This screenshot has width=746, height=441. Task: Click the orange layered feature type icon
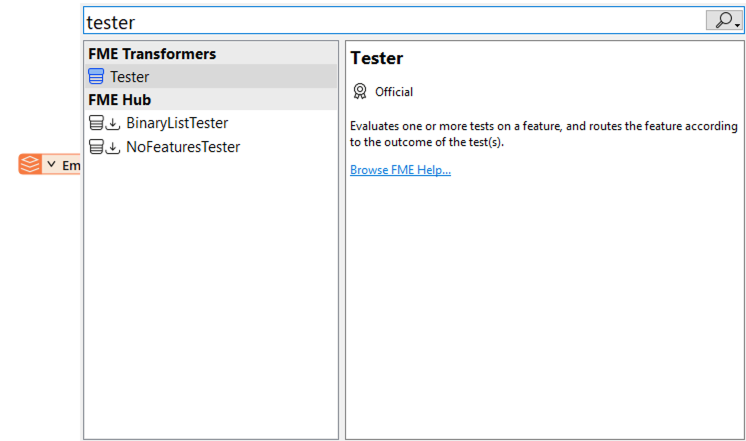[x=31, y=164]
